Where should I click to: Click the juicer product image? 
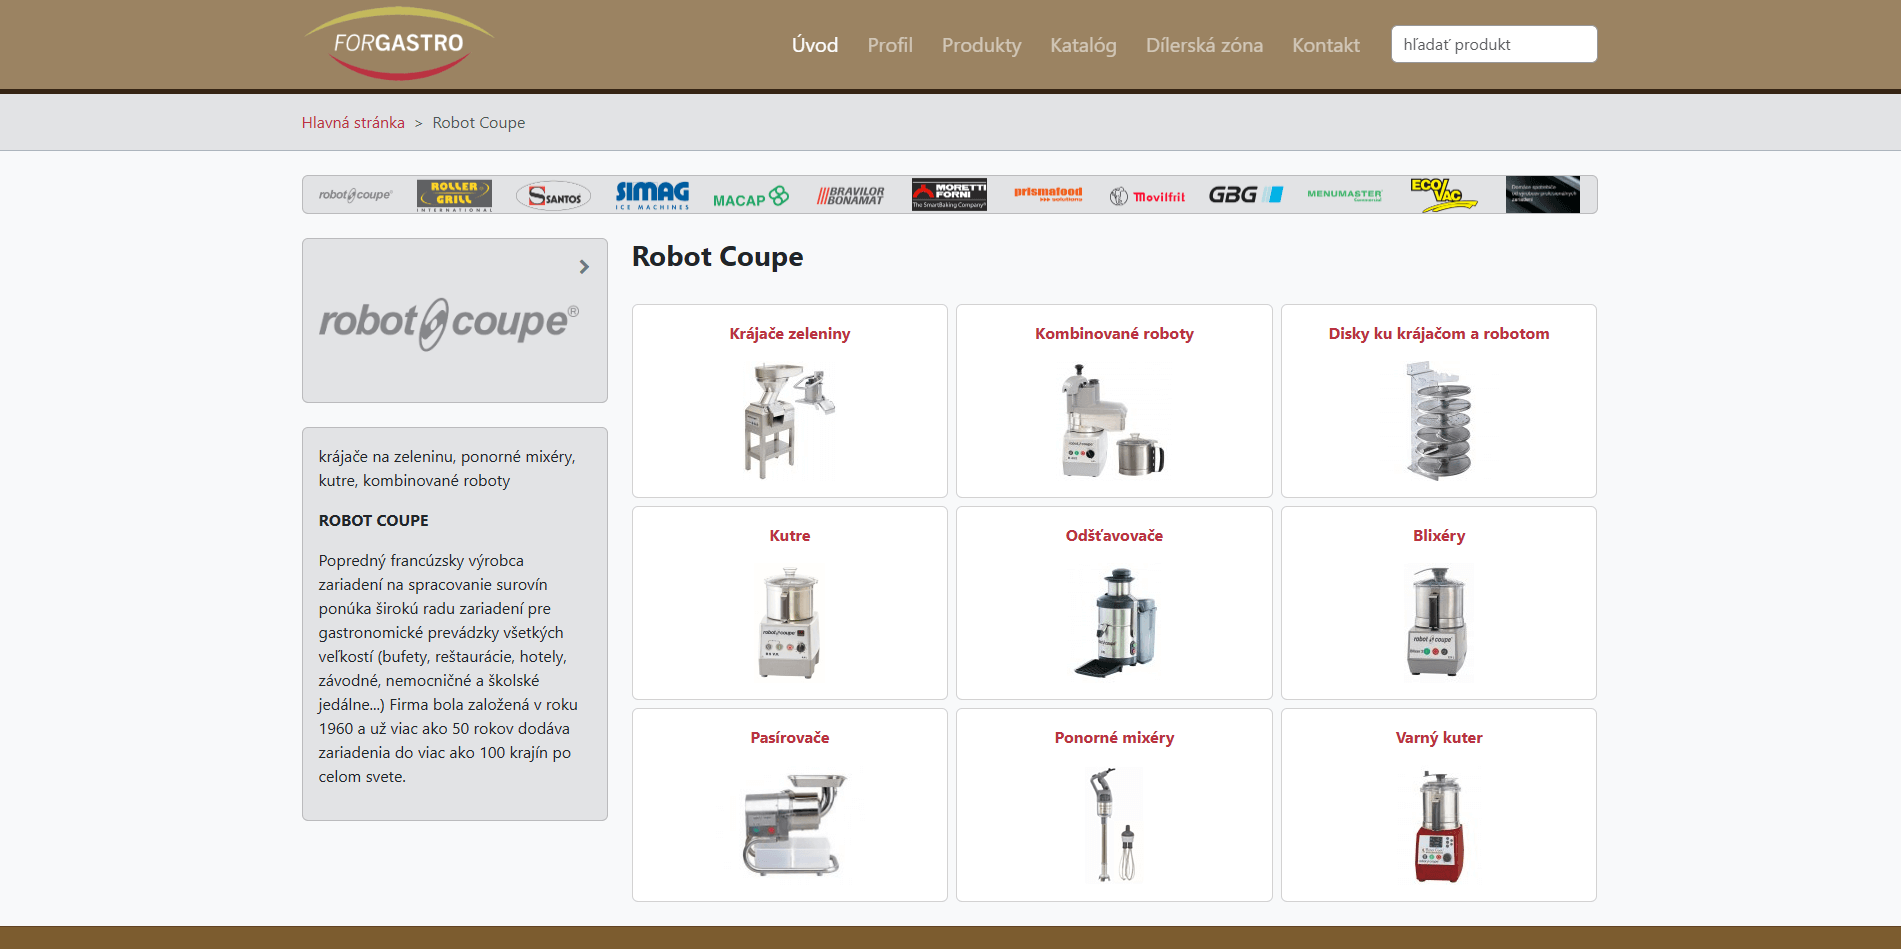pos(1114,623)
